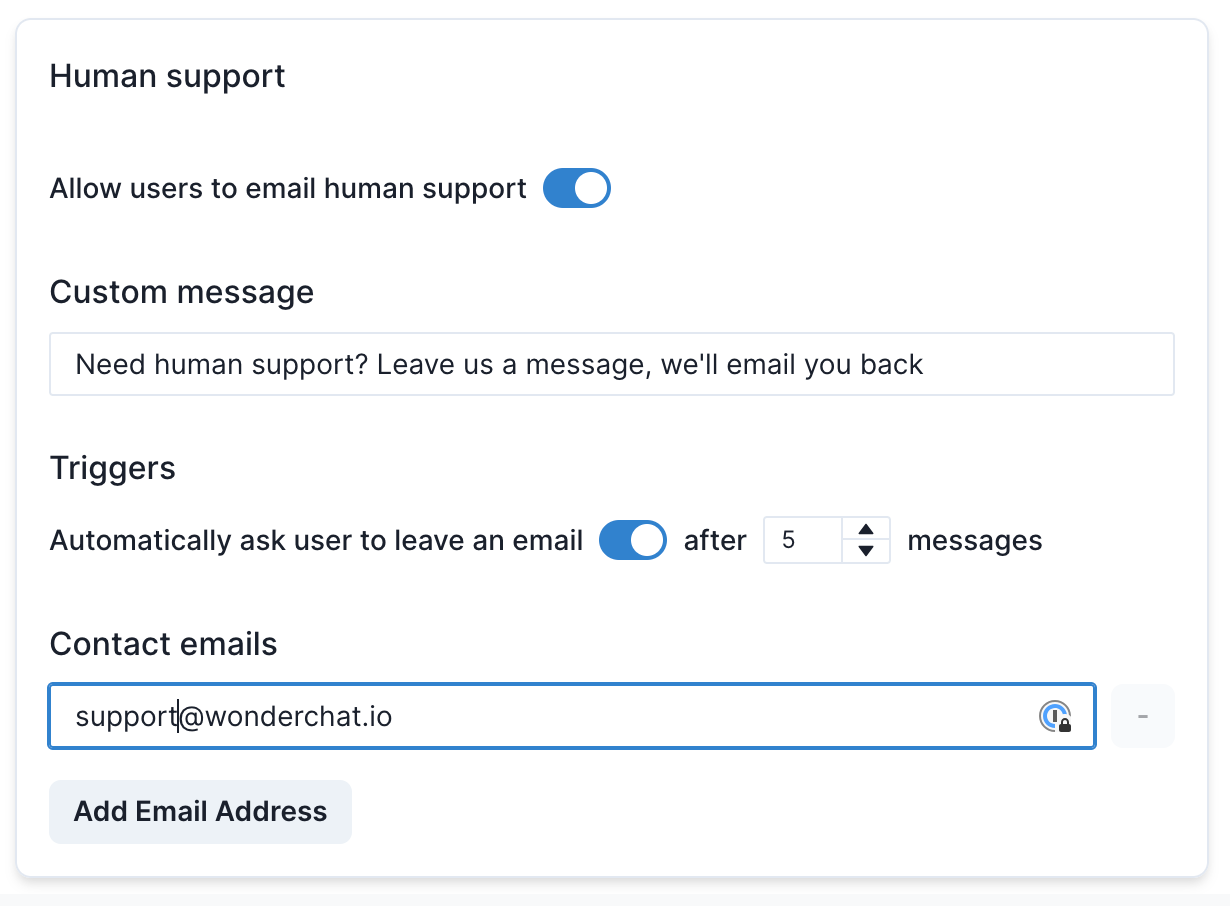Increase message count with the up arrow
The image size is (1230, 906).
coord(867,529)
